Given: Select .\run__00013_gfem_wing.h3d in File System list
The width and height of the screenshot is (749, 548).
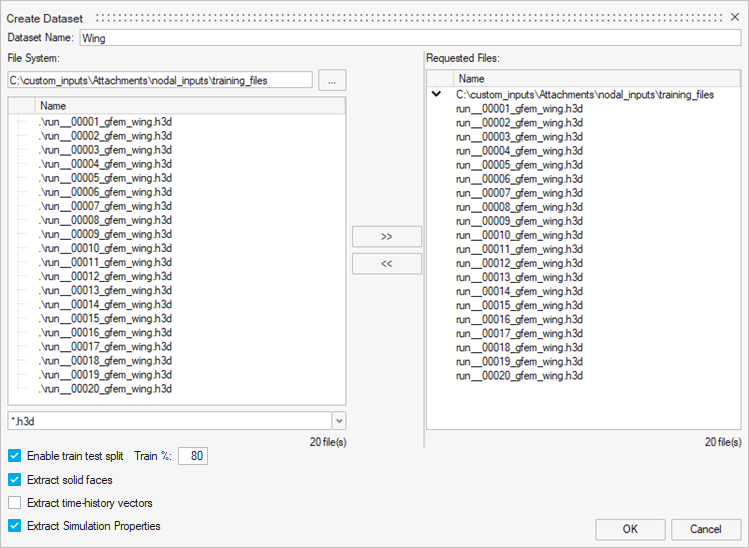Looking at the screenshot, I should click(105, 290).
